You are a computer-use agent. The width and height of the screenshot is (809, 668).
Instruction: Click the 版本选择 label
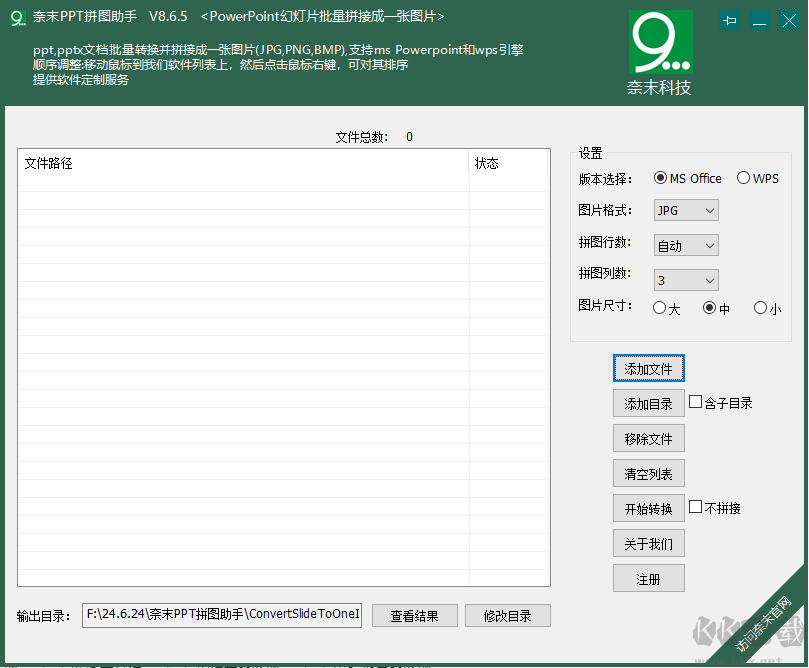click(605, 179)
